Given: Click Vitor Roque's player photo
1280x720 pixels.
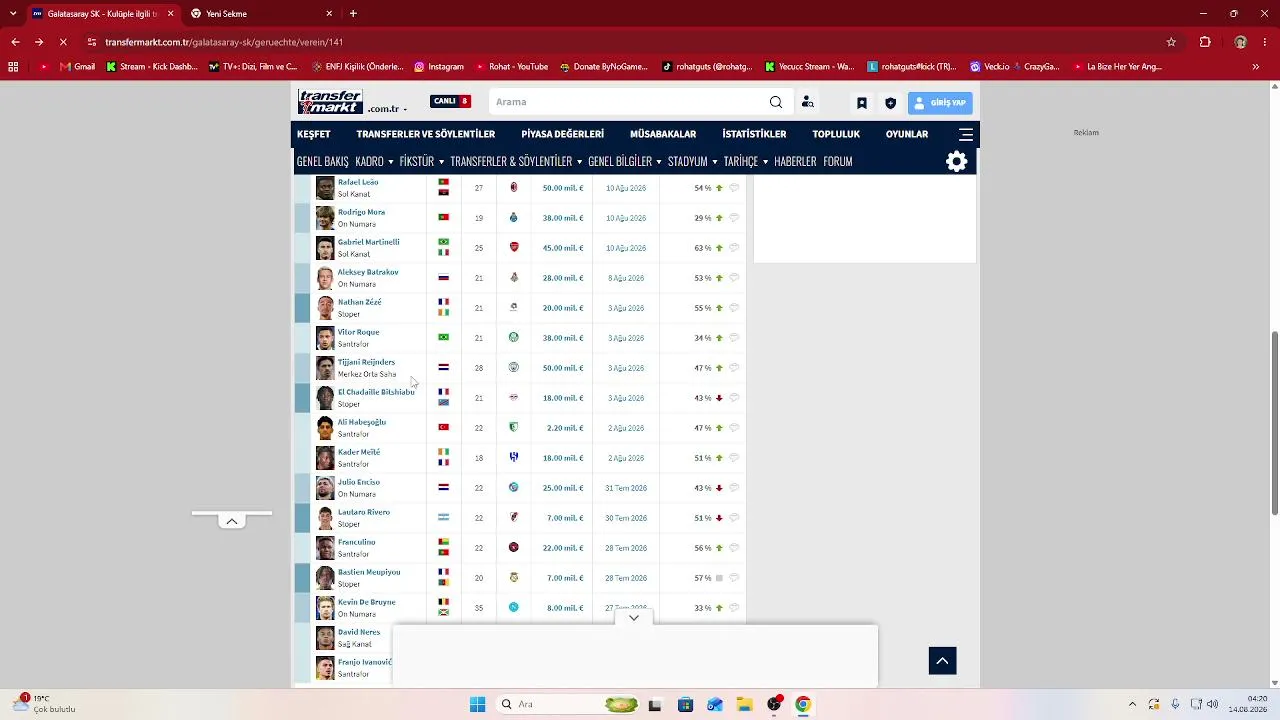Looking at the screenshot, I should click(x=325, y=338).
